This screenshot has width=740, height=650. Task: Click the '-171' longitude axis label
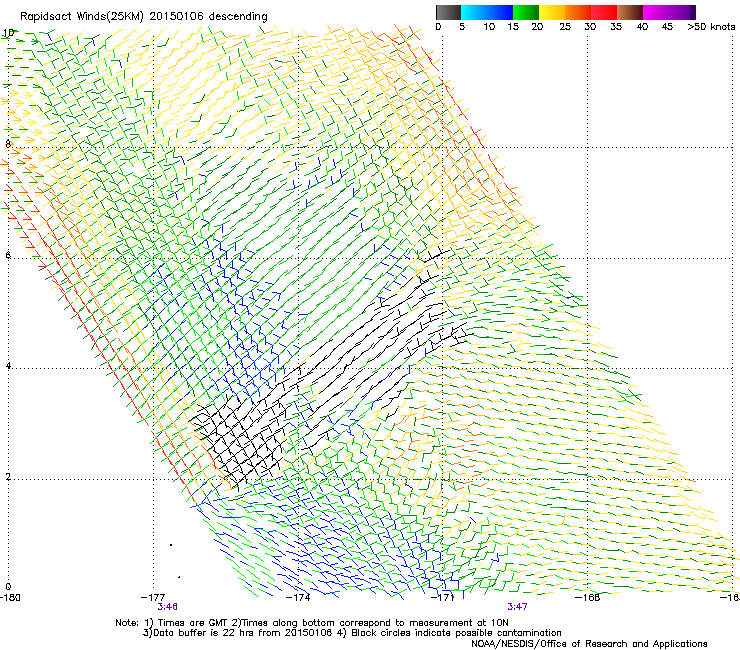(442, 598)
